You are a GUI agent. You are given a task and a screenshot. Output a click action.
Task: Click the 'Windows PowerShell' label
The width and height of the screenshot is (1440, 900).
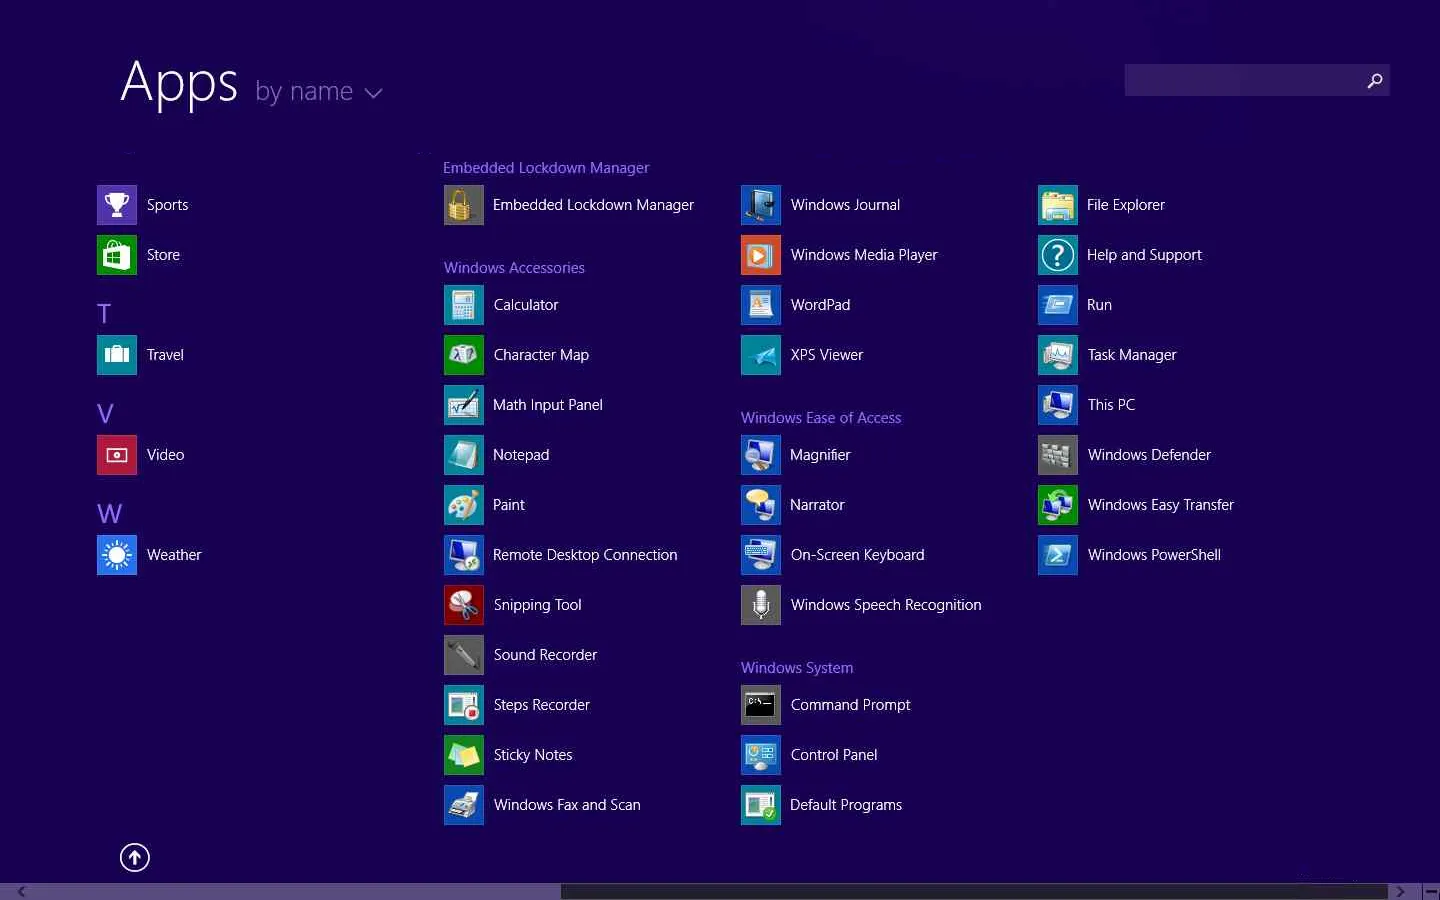point(1154,555)
